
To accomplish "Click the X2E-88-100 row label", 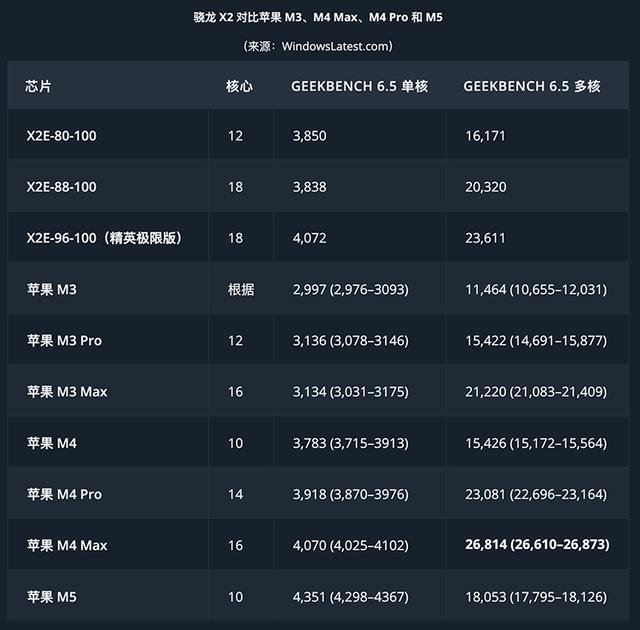I will pos(62,187).
